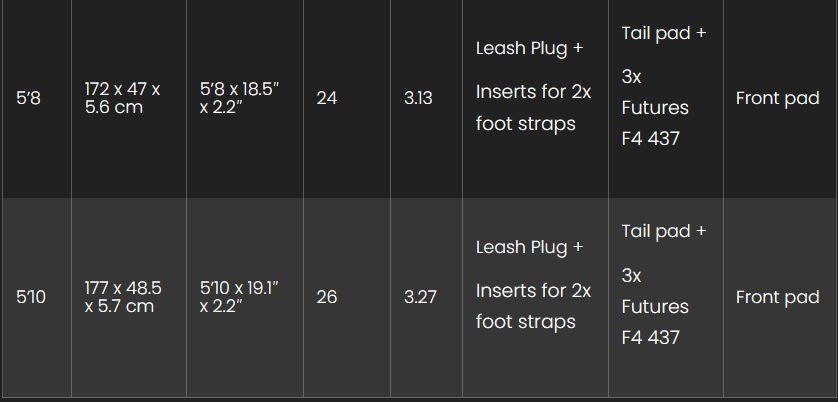Click Leash Plug + in the 5'10 row
The width and height of the screenshot is (838, 402).
[x=529, y=248]
